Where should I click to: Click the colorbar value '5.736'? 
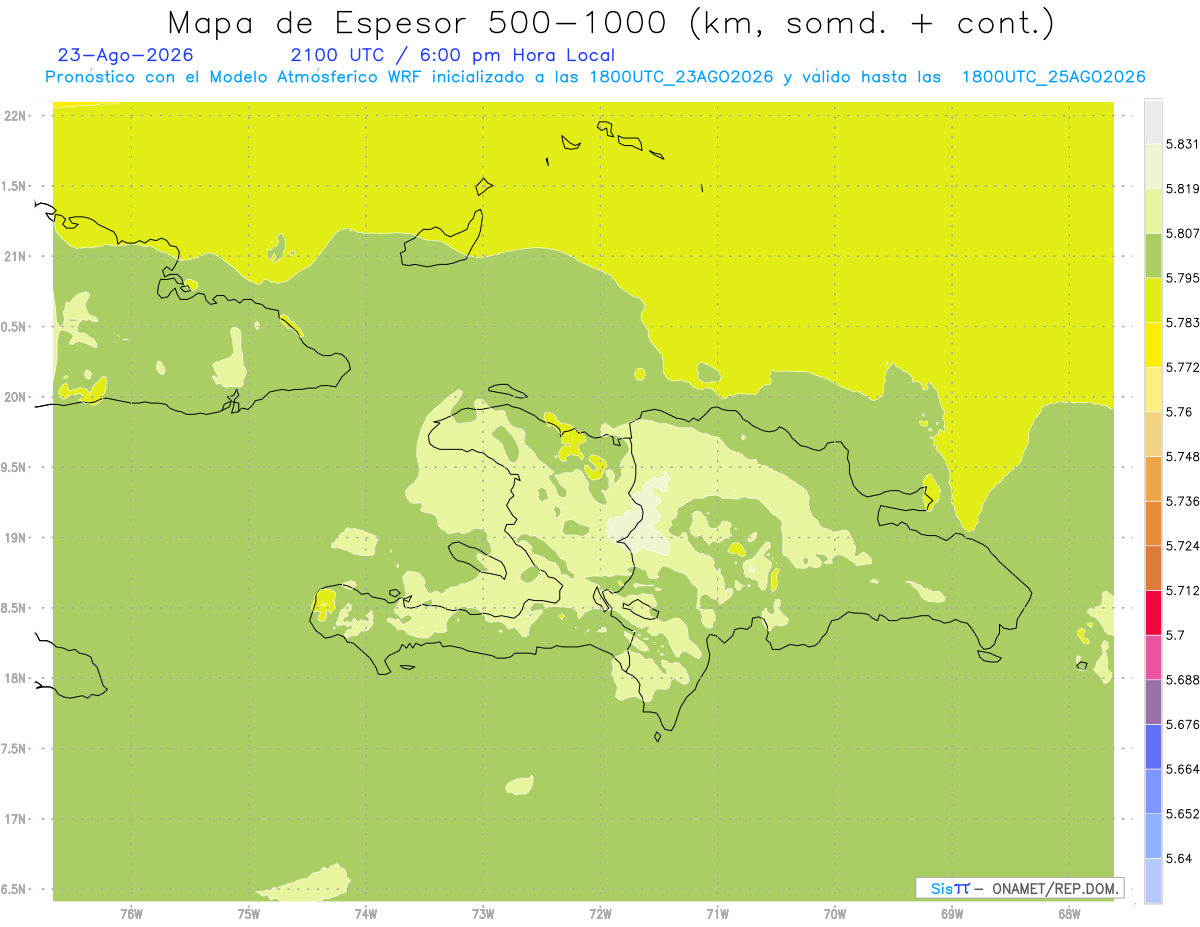[1182, 501]
